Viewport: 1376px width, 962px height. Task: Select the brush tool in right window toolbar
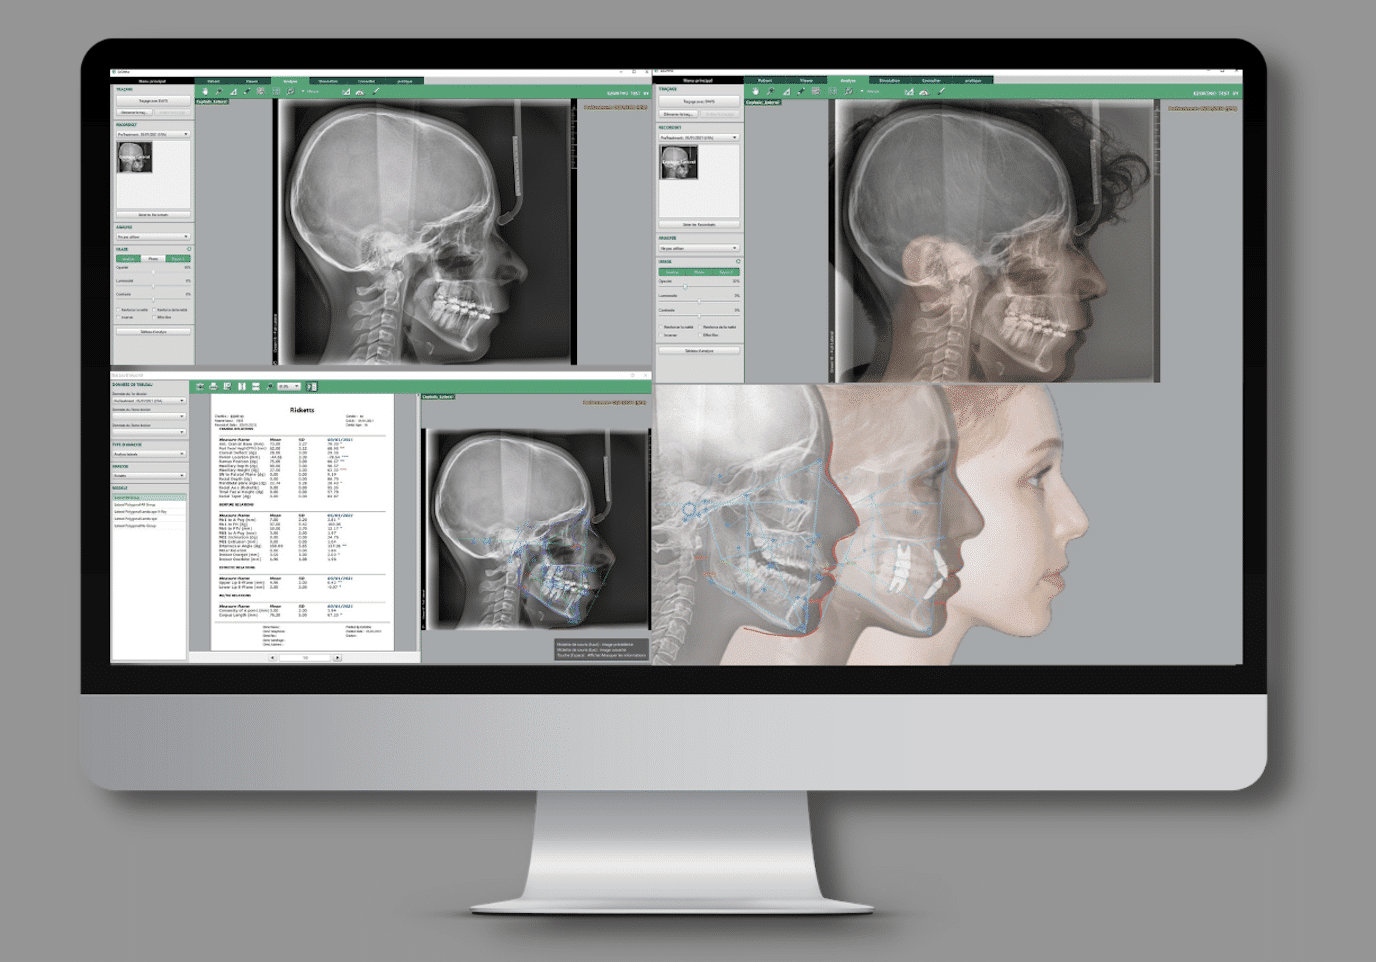click(x=941, y=91)
